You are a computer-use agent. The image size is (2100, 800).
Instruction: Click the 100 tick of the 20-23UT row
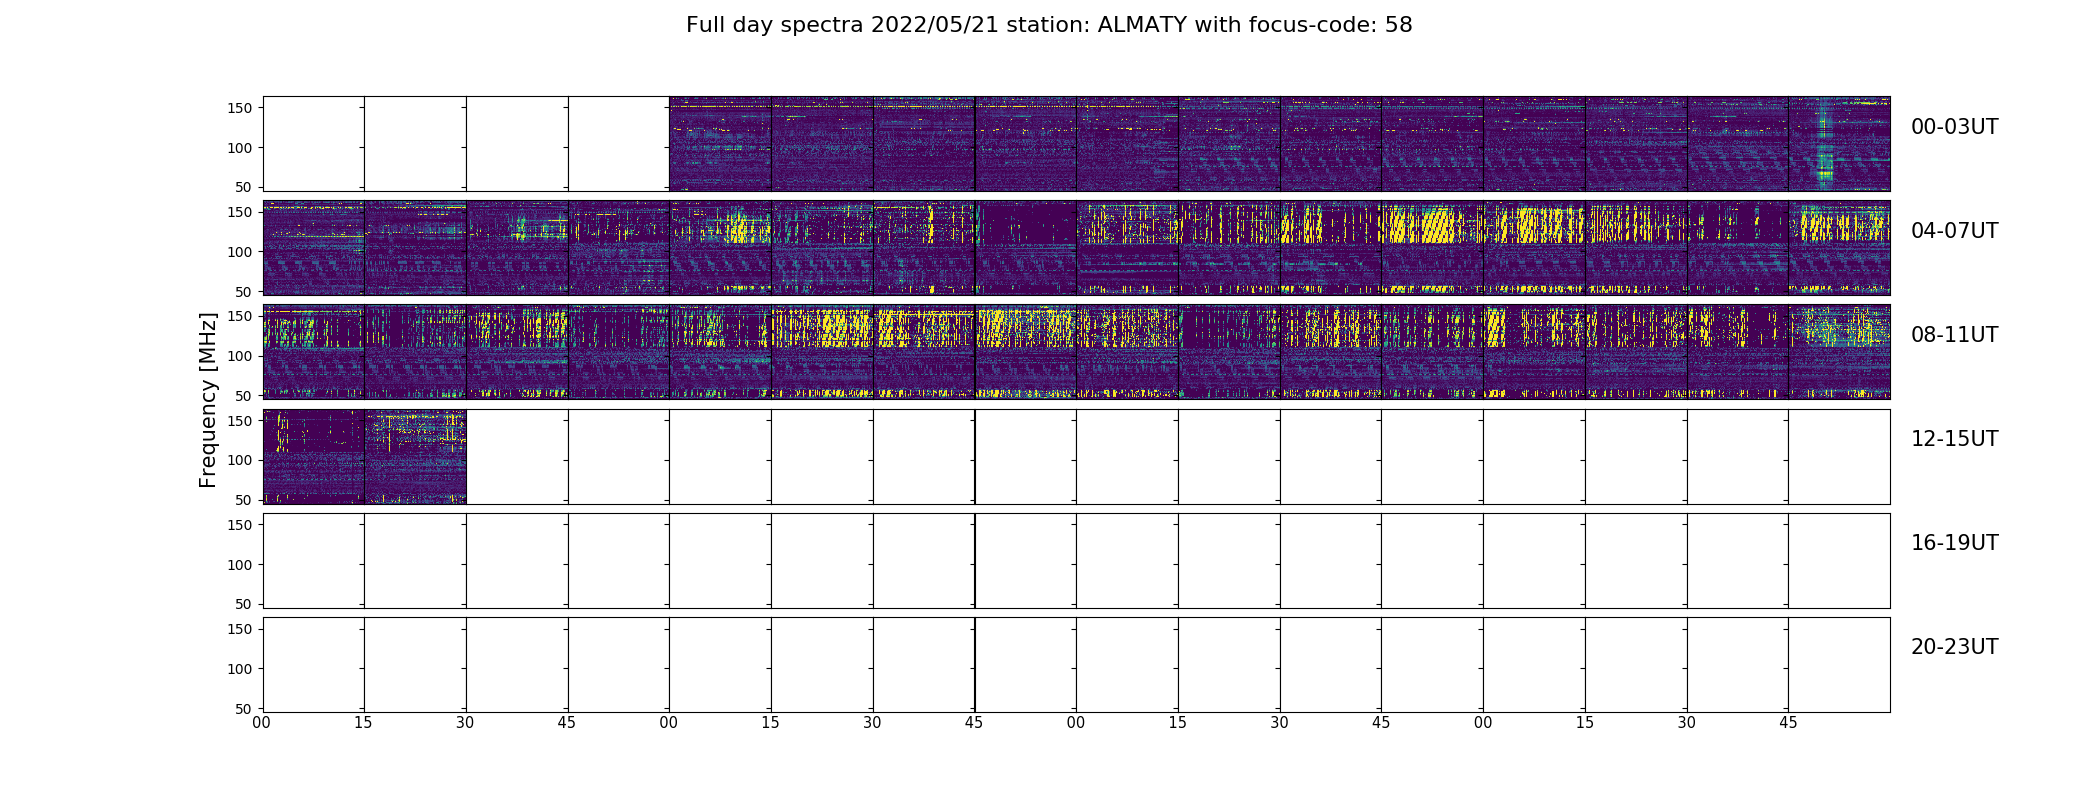coord(241,669)
